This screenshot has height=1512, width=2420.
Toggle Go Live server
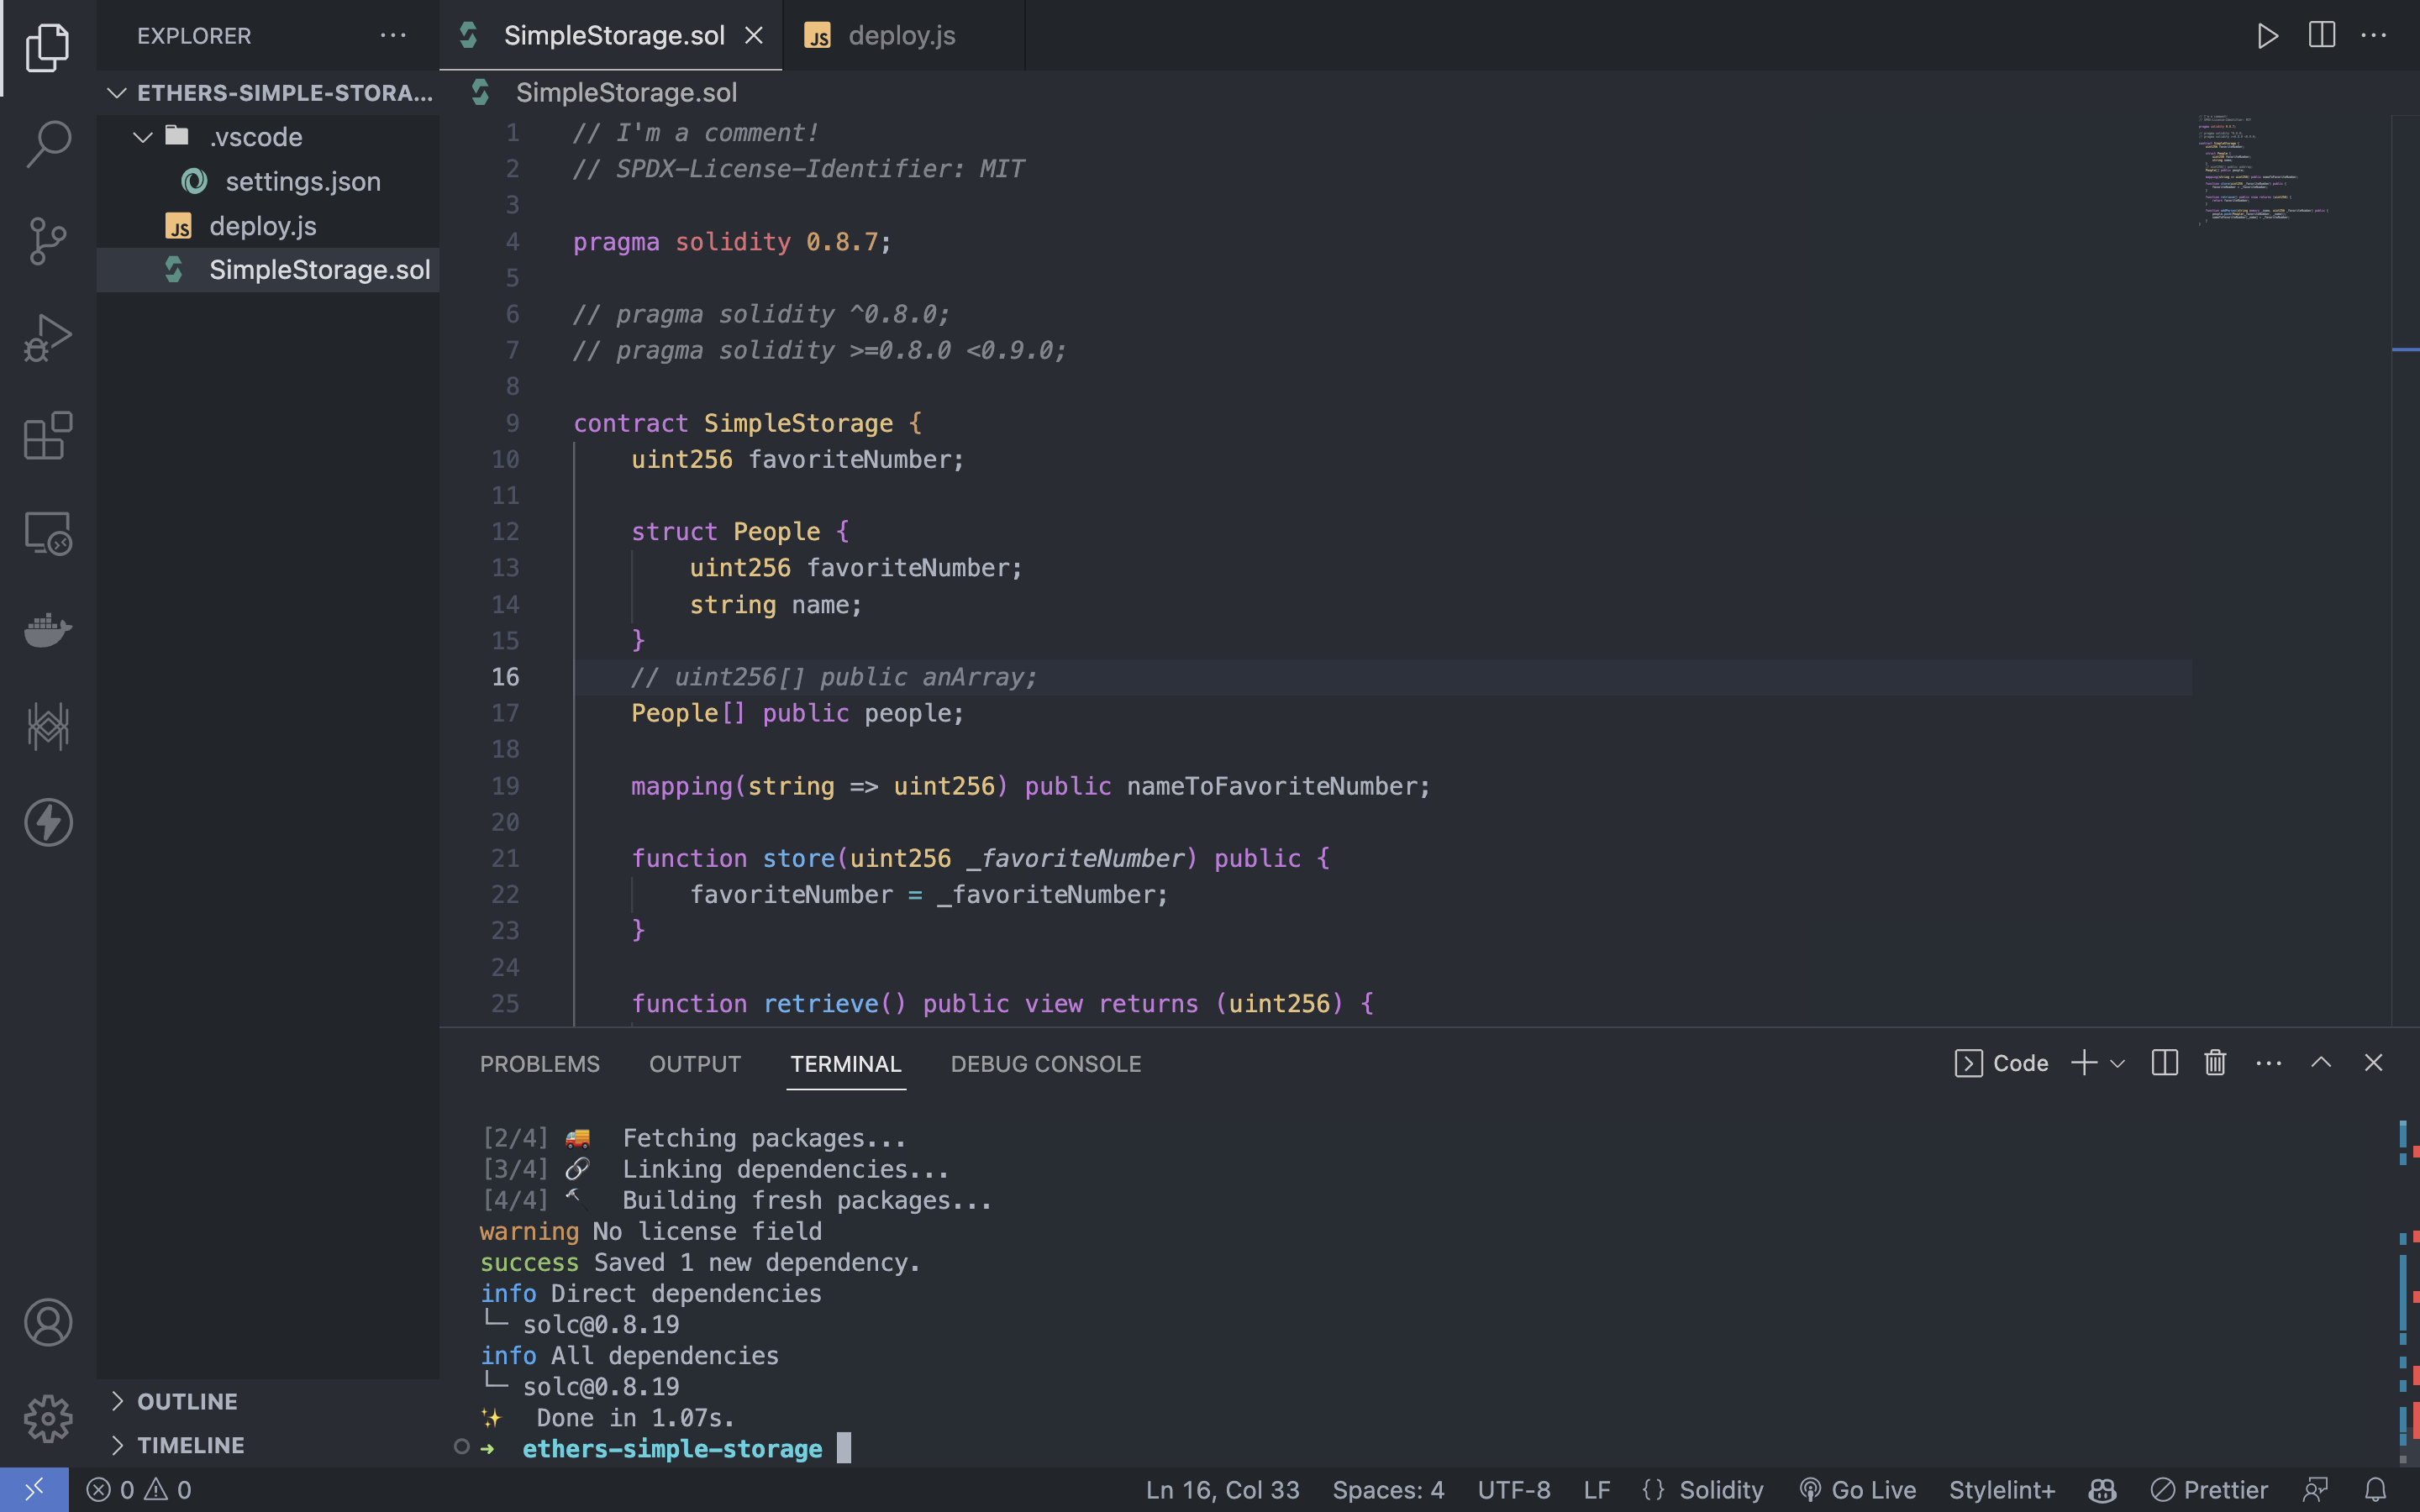1858,1490
